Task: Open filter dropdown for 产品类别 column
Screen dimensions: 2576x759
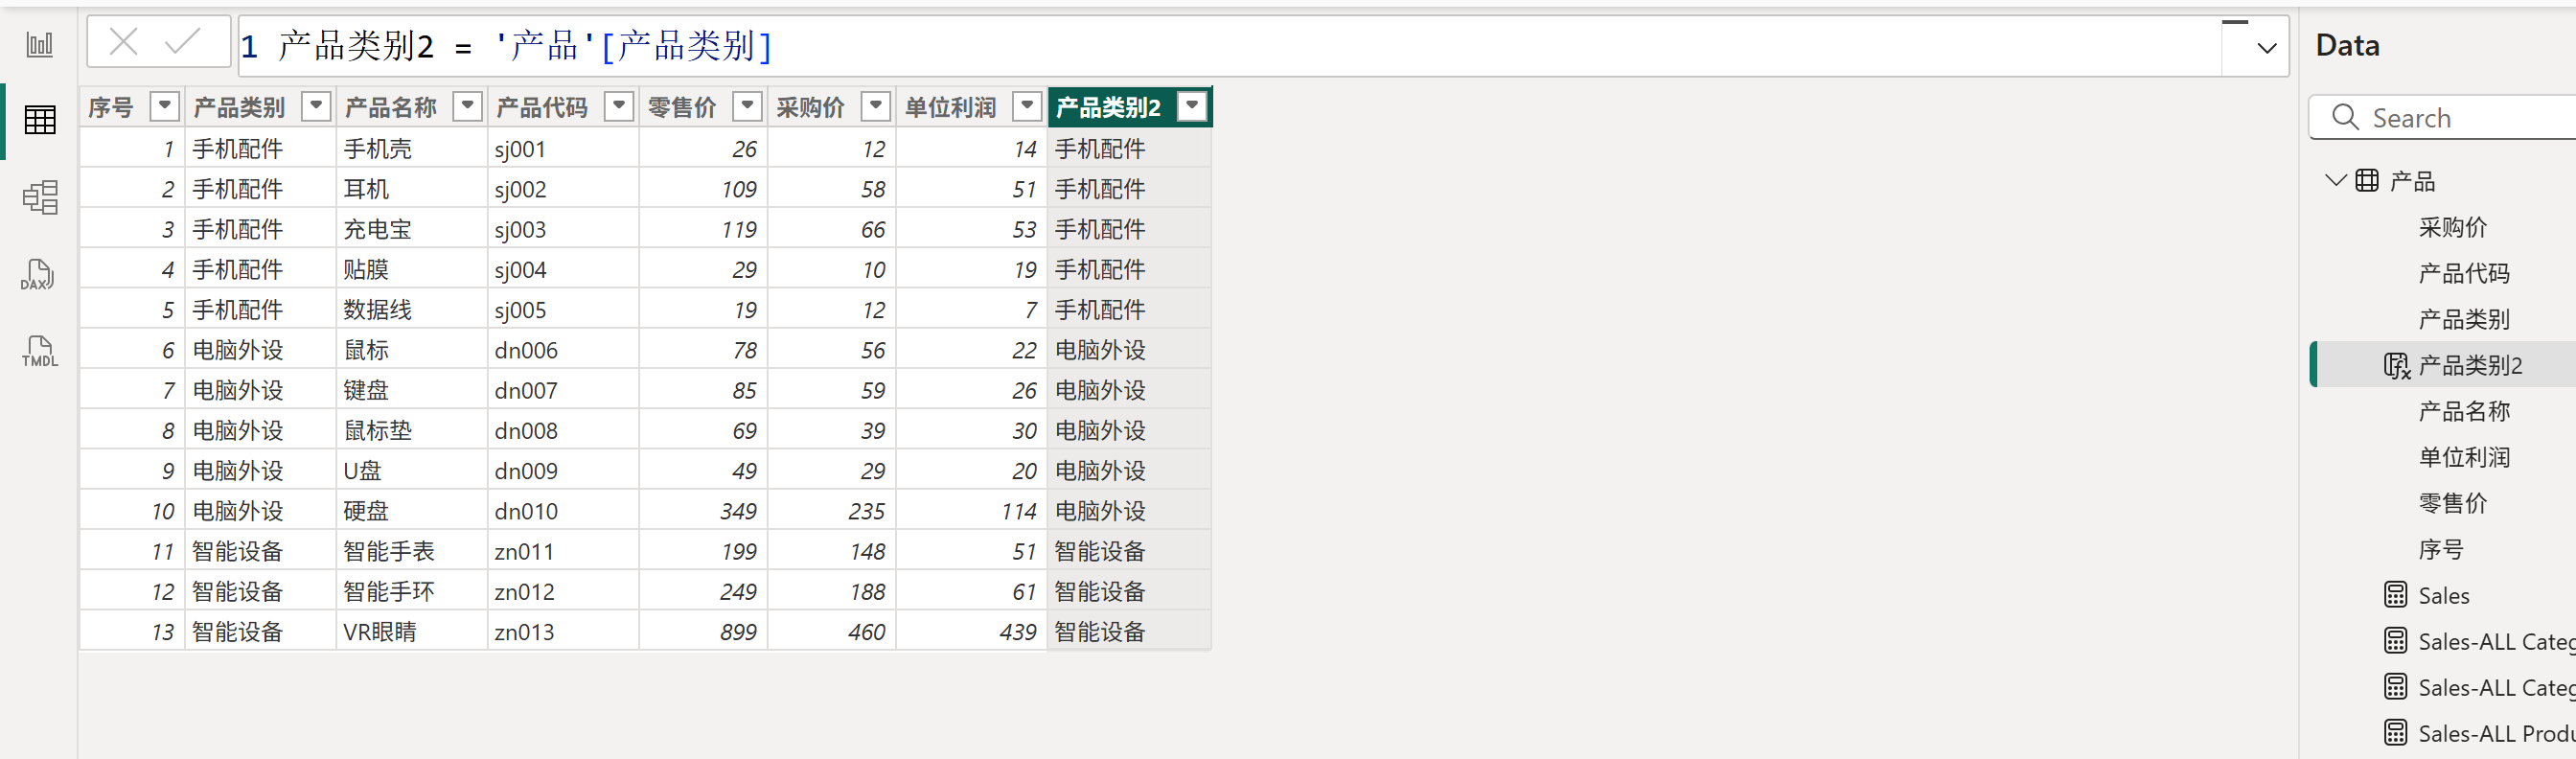Action: (316, 105)
